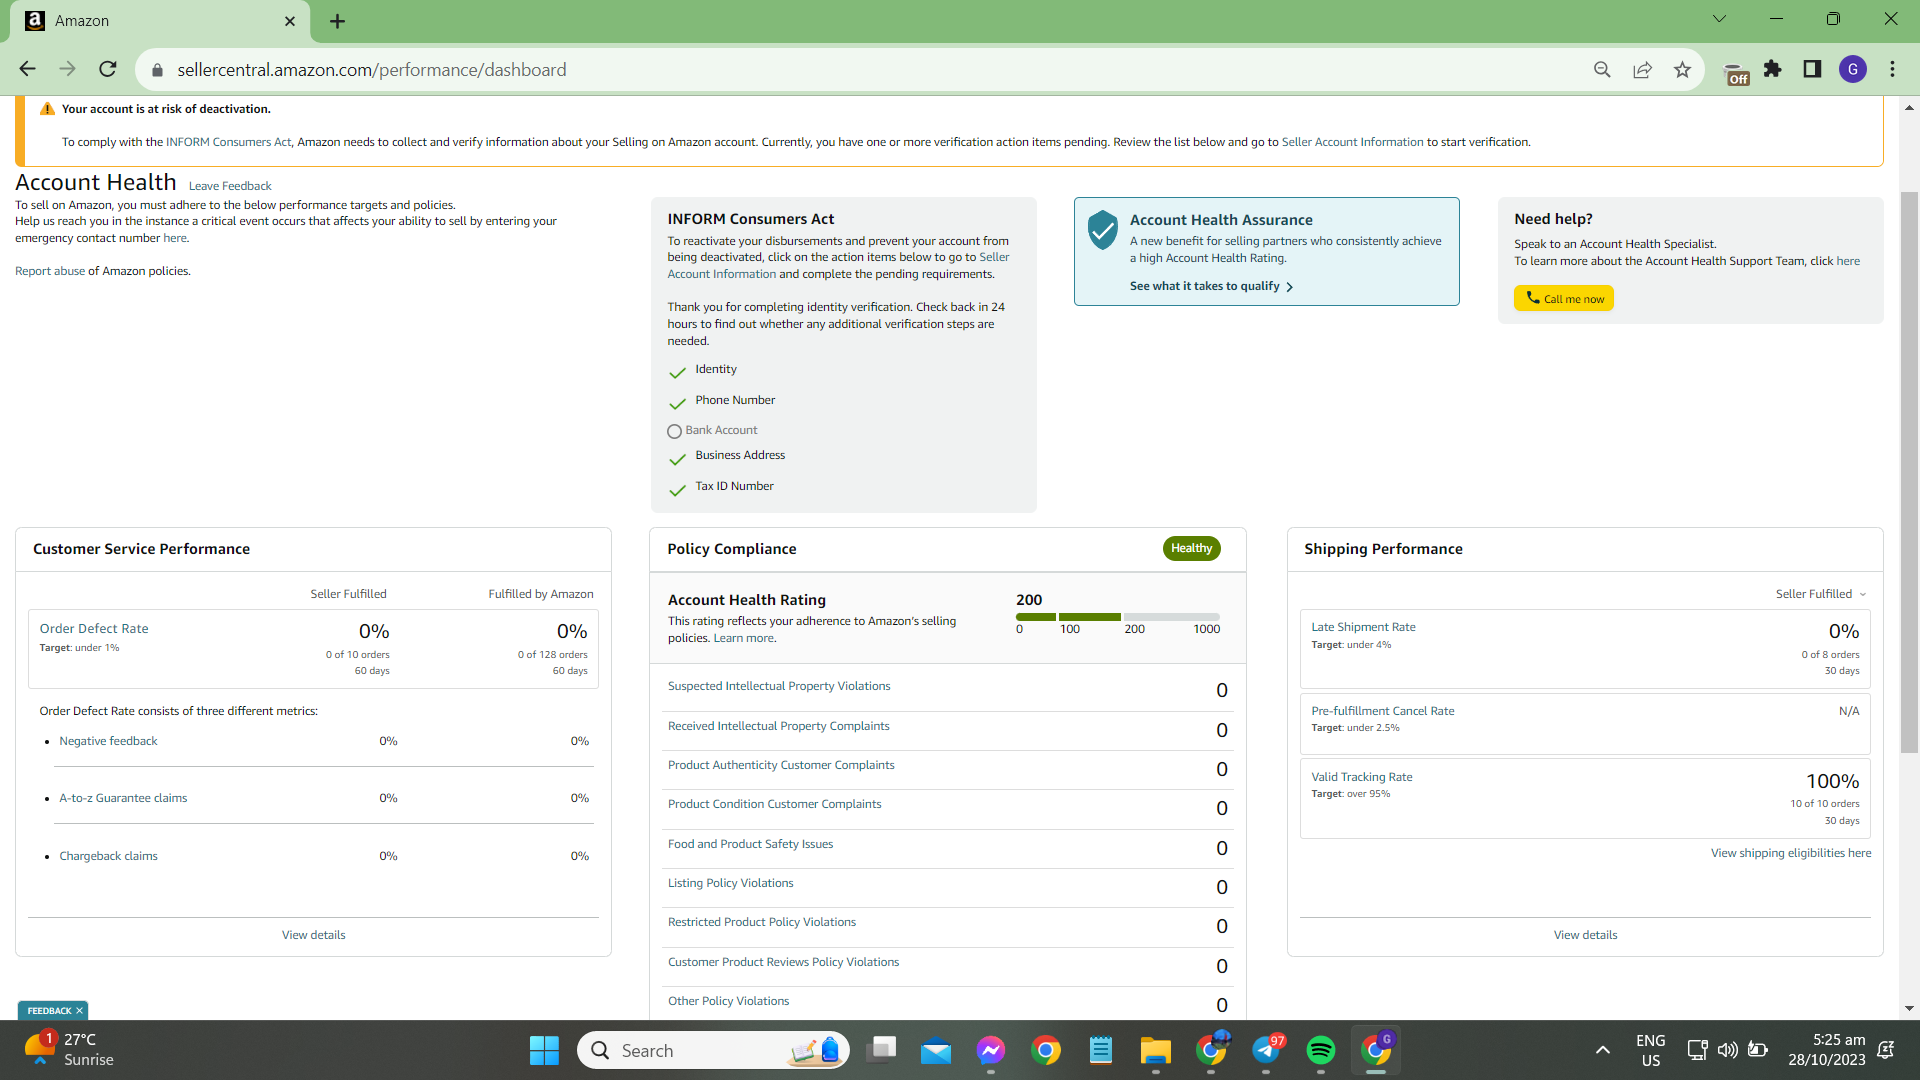The image size is (1920, 1080).
Task: Open the Notepad app on the taskbar
Action: pos(1101,1050)
